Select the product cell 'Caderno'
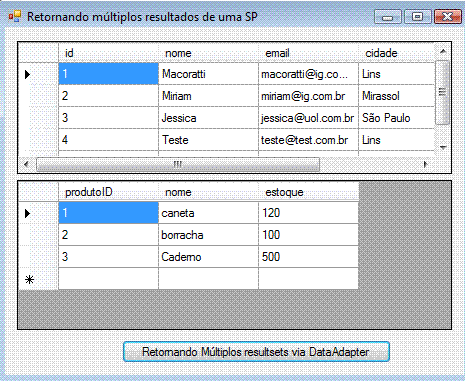Image resolution: width=465 pixels, height=381 pixels. (208, 257)
